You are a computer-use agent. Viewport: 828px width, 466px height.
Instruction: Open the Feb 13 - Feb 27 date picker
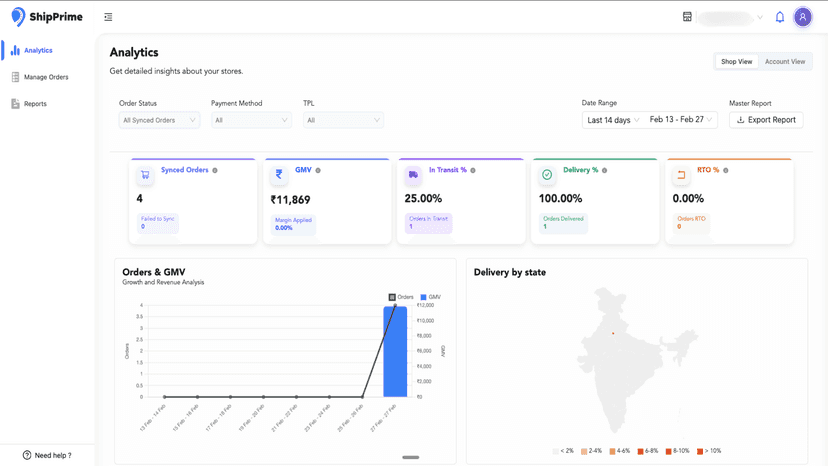pyautogui.click(x=681, y=120)
